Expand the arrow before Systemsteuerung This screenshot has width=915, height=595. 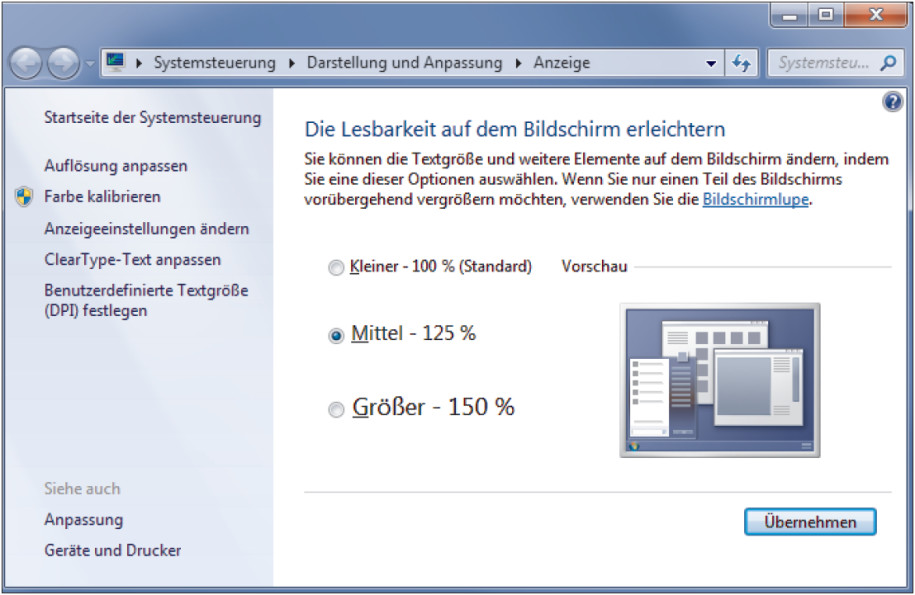139,63
